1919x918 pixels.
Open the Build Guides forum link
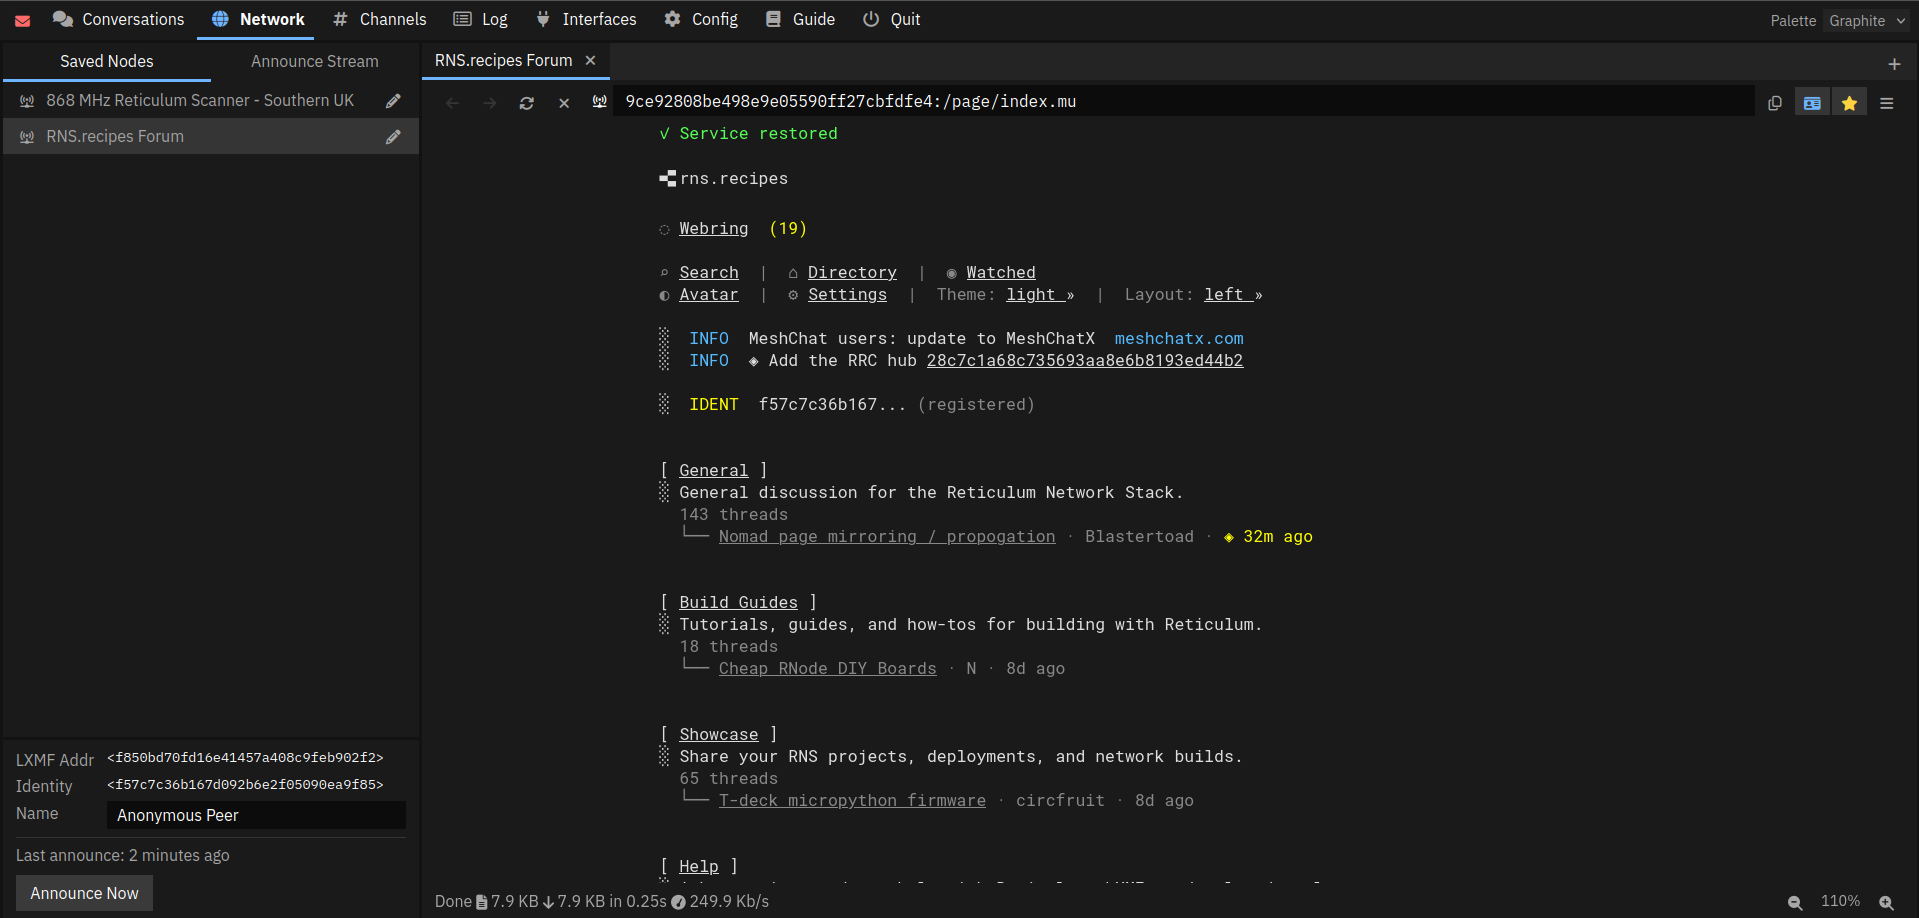[738, 603]
